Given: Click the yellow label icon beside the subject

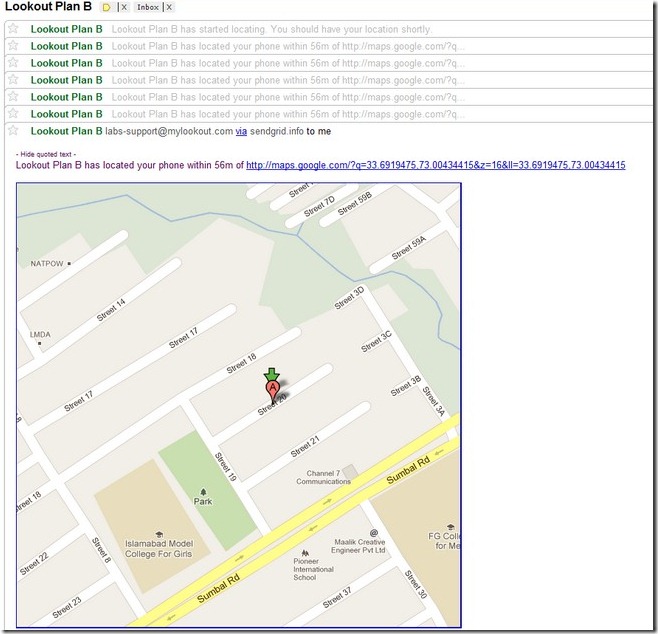Looking at the screenshot, I should (x=107, y=8).
